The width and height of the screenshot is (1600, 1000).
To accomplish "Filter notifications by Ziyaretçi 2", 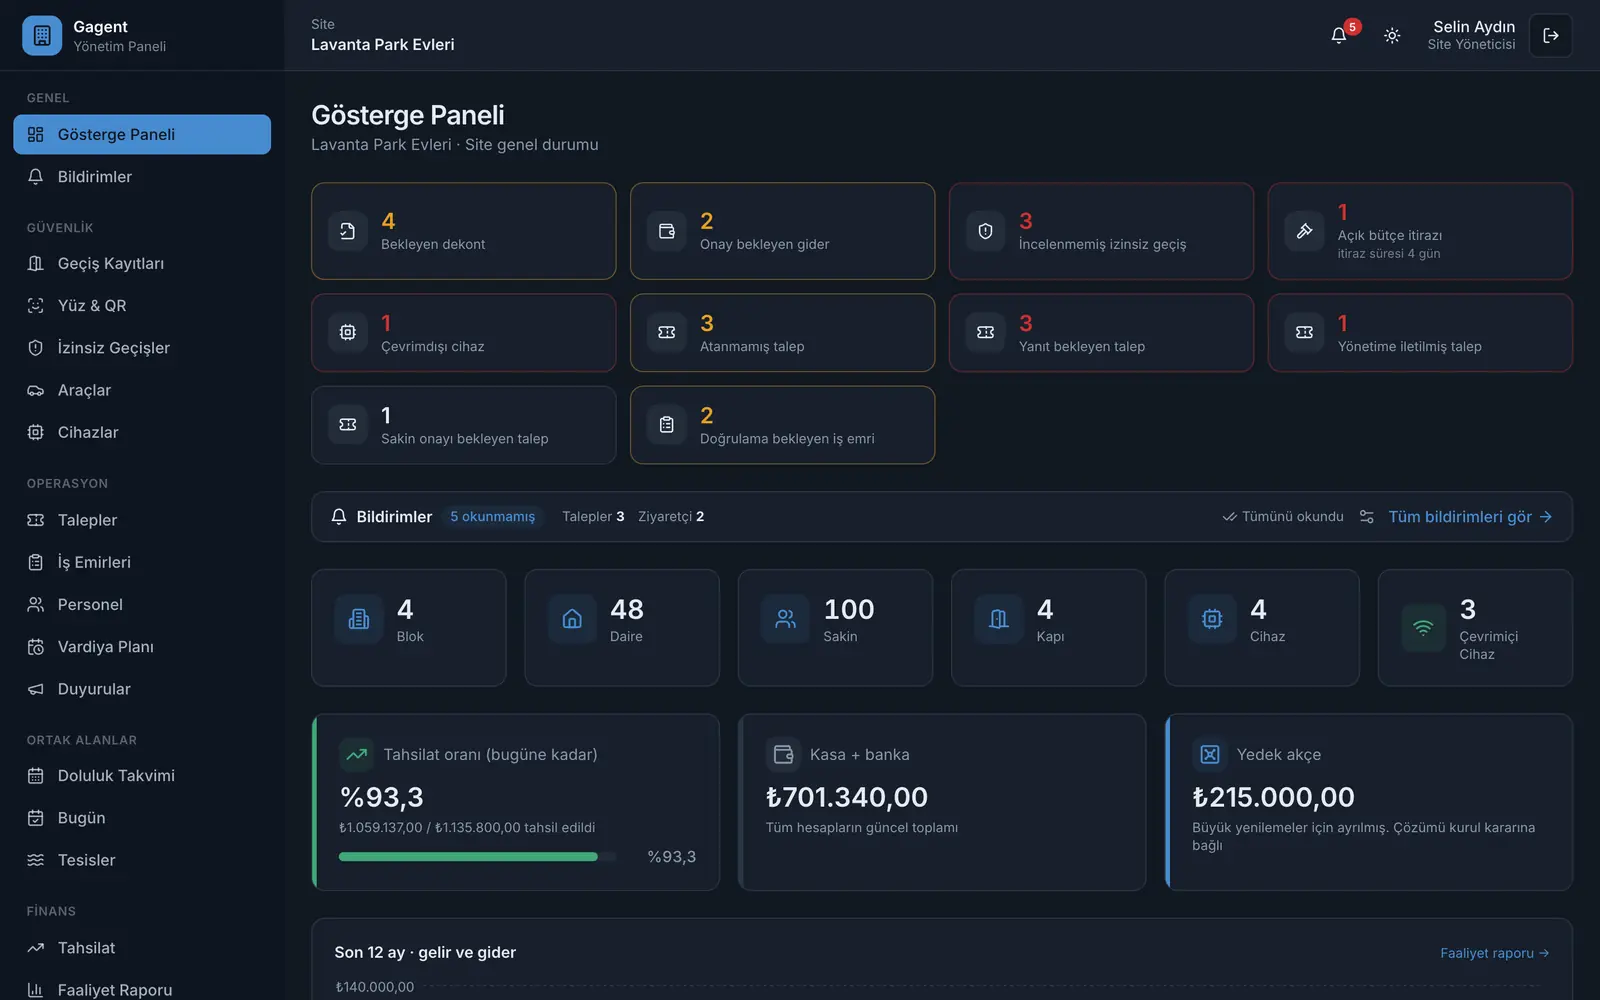I will pyautogui.click(x=671, y=517).
